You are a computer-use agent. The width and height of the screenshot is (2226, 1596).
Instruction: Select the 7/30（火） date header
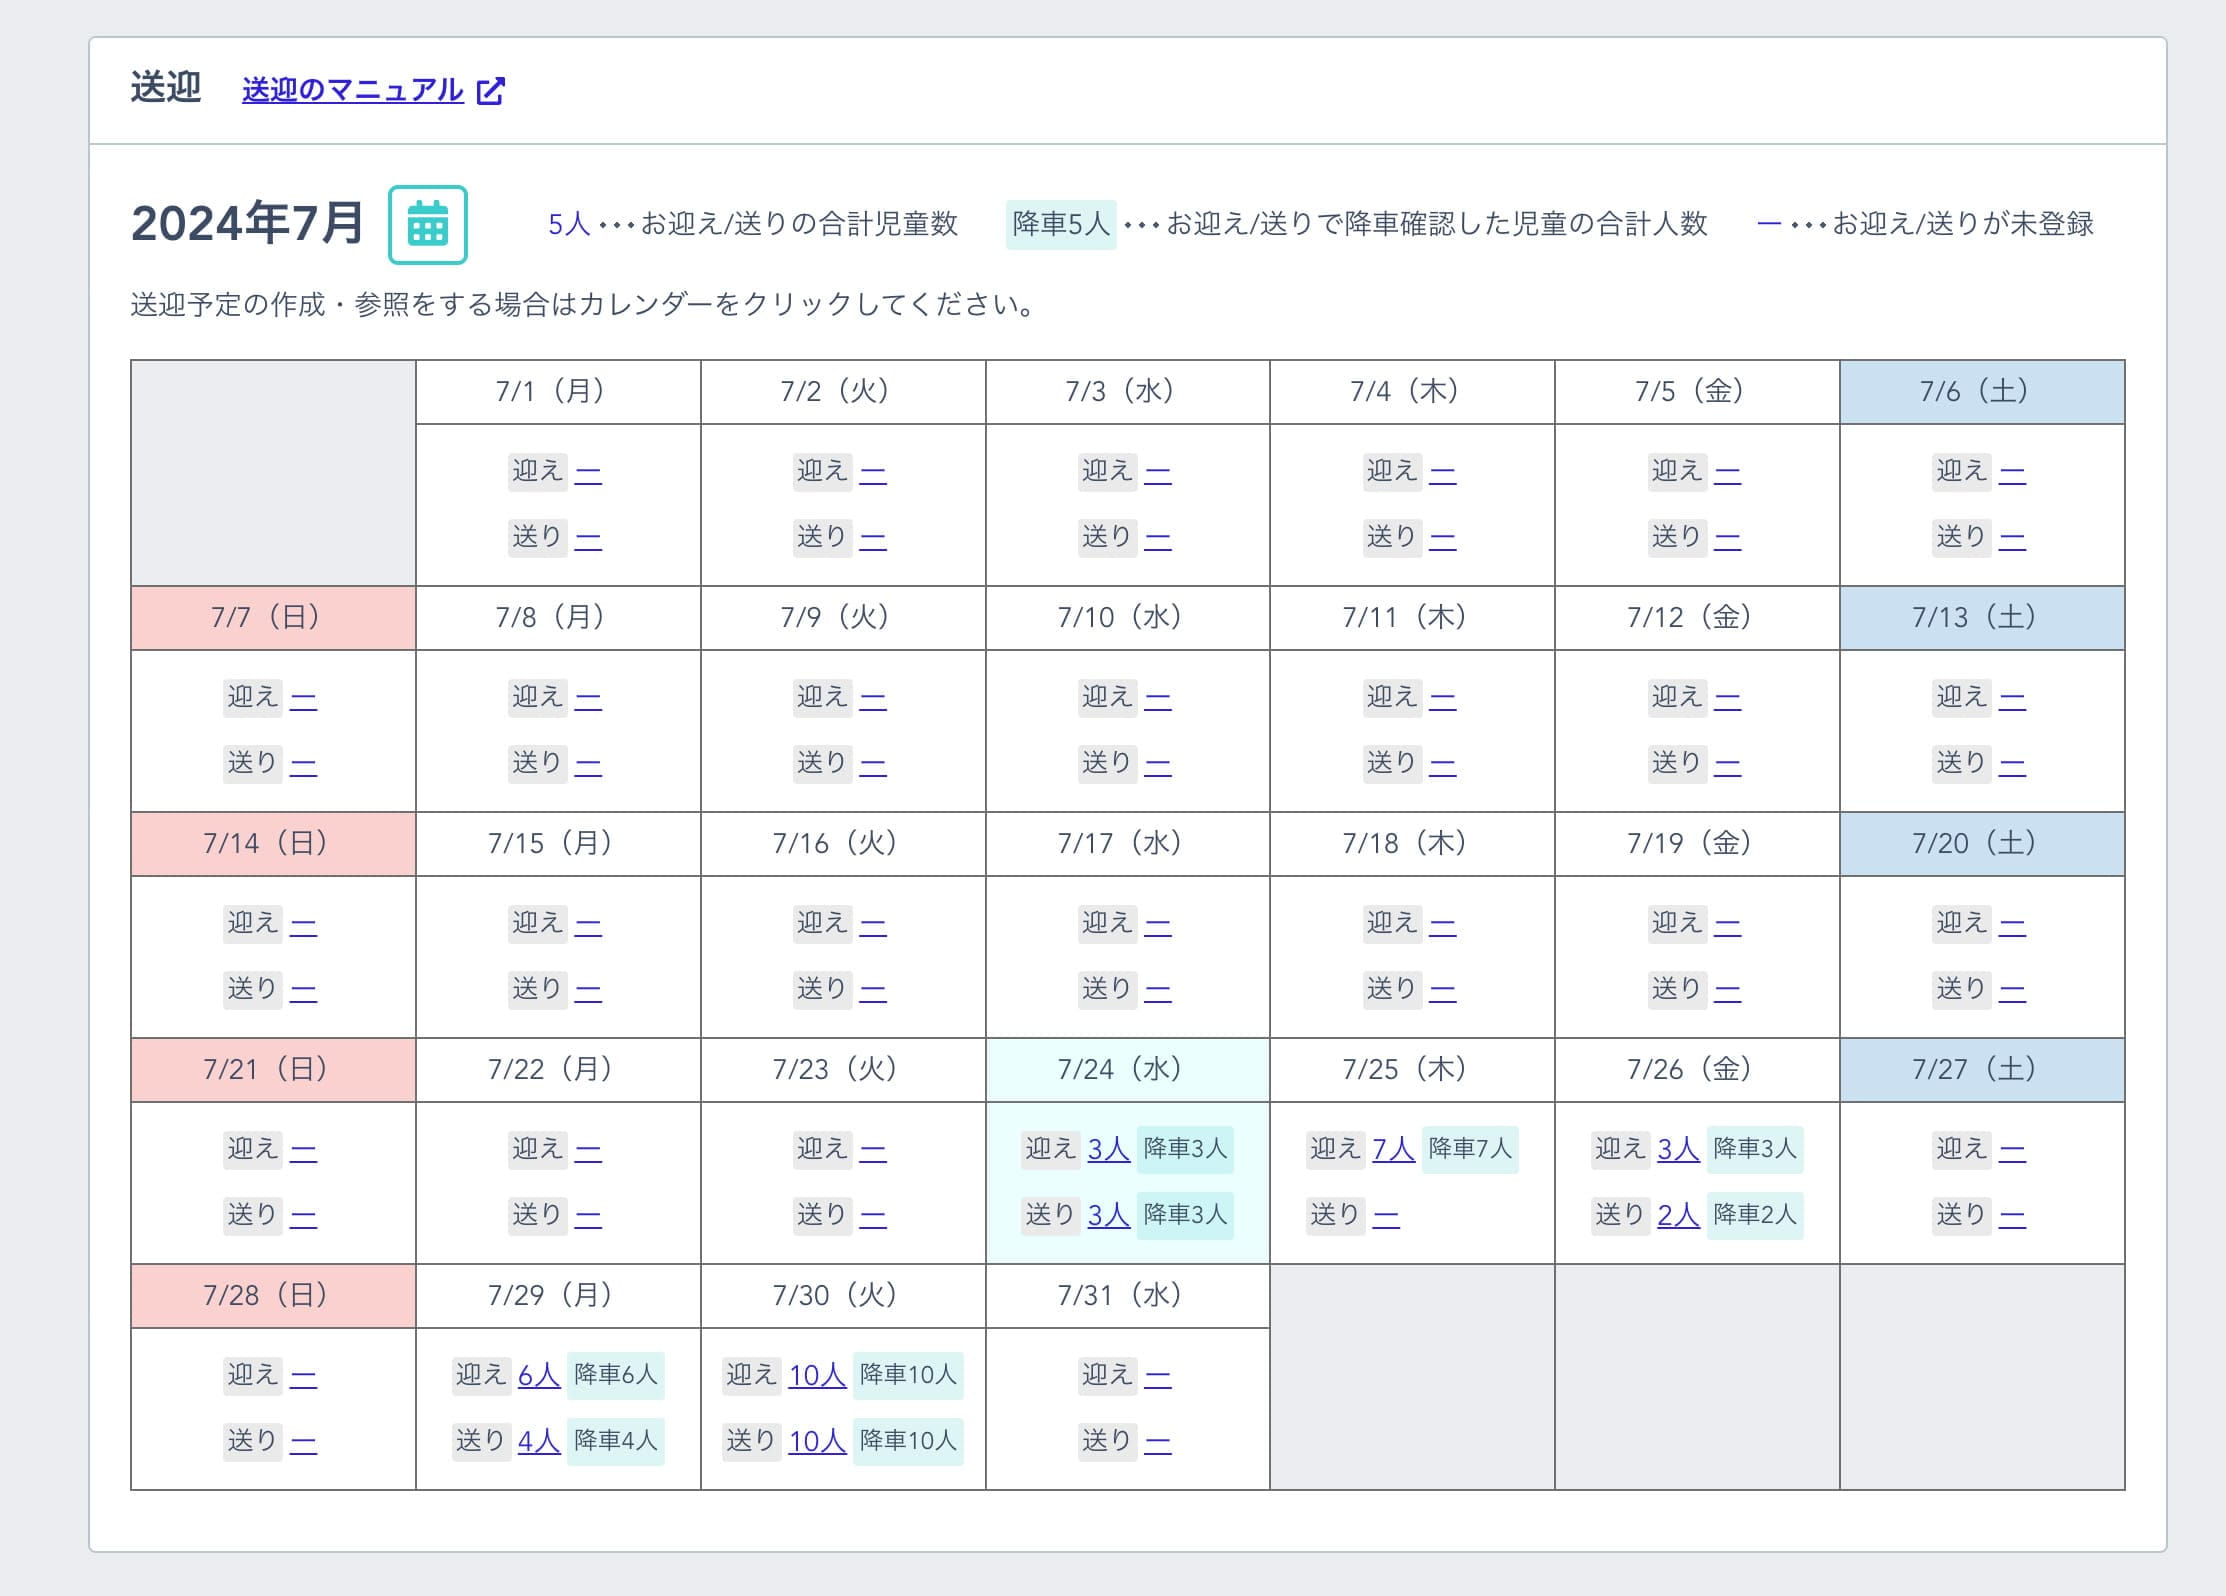843,1296
